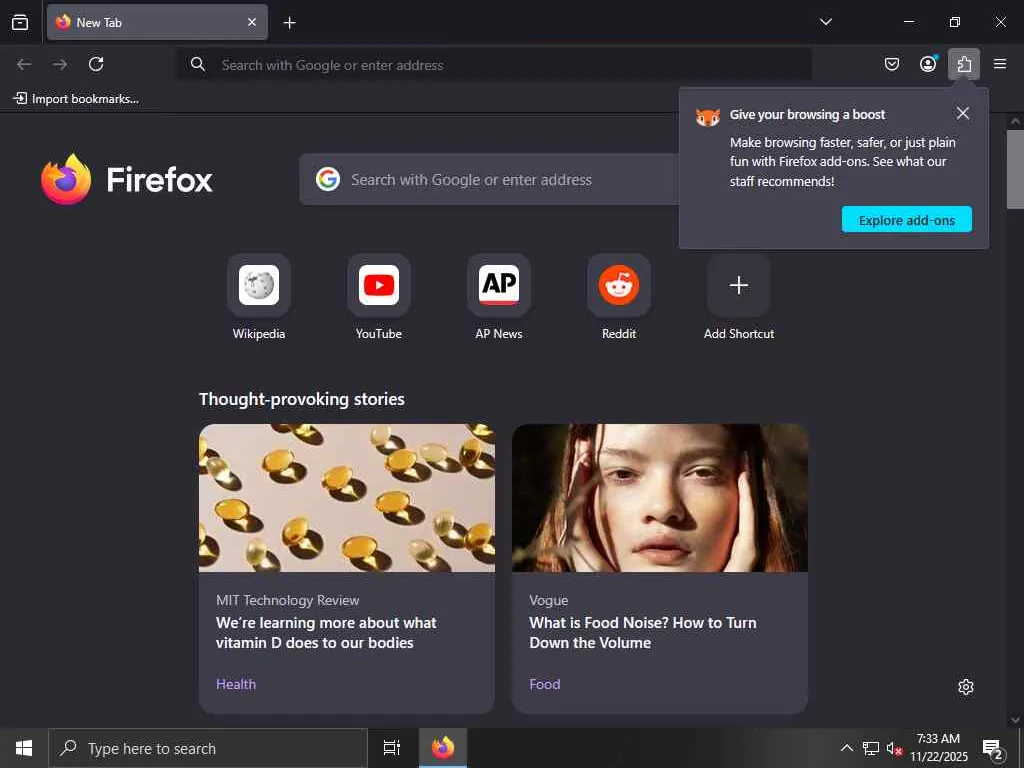Click the Thought-provoking stories heading
The width and height of the screenshot is (1024, 768).
(x=302, y=399)
